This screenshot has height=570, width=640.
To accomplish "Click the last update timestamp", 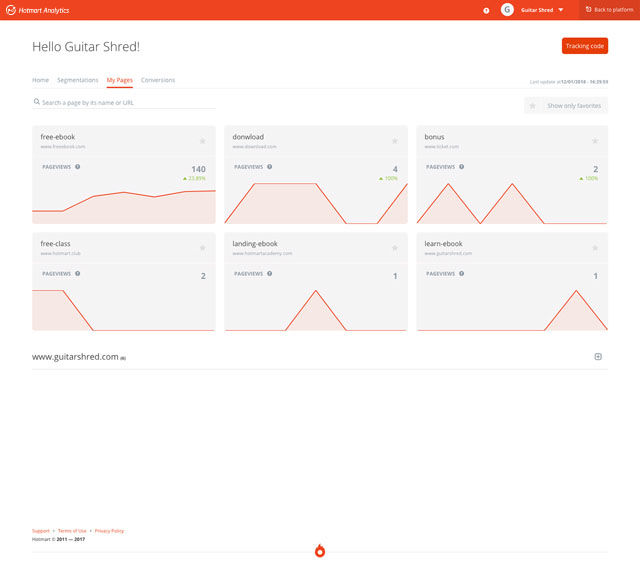I will [569, 82].
